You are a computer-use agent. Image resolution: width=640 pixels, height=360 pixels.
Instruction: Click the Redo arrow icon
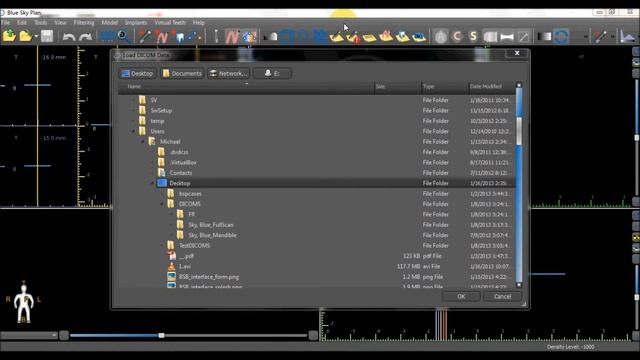tap(85, 37)
